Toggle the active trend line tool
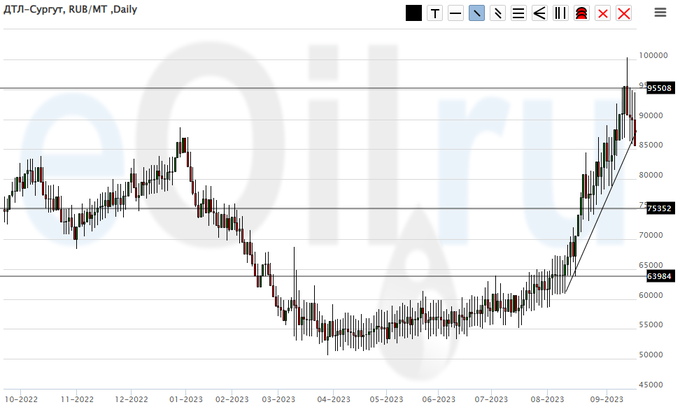Screen dimensions: 680x407 click(477, 13)
